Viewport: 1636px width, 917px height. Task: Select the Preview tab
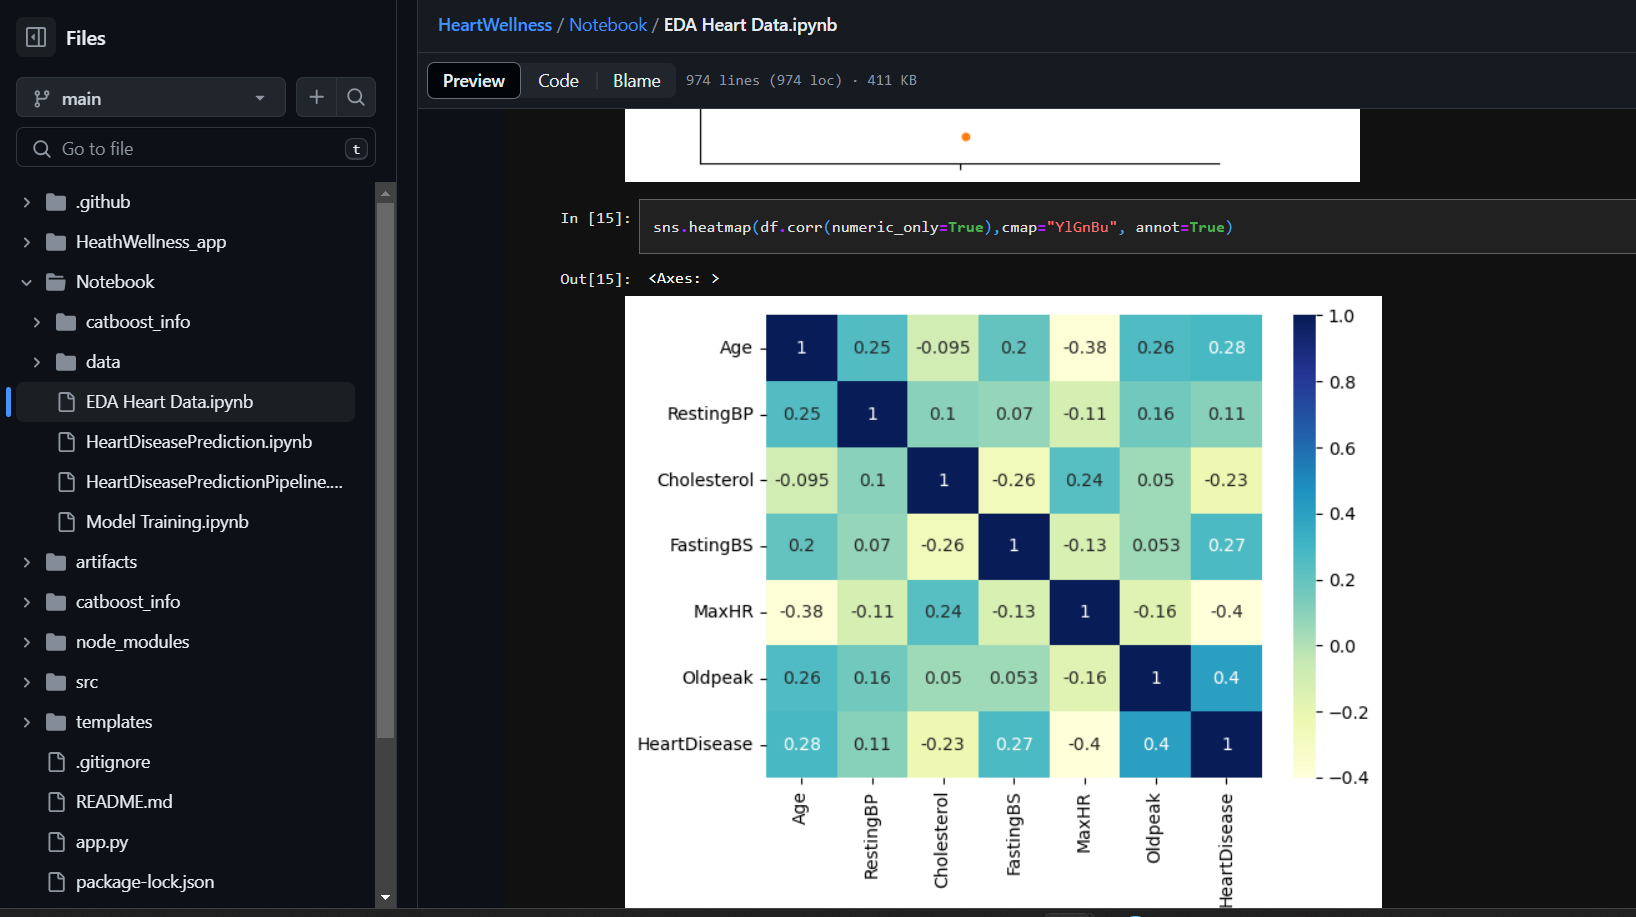474,81
